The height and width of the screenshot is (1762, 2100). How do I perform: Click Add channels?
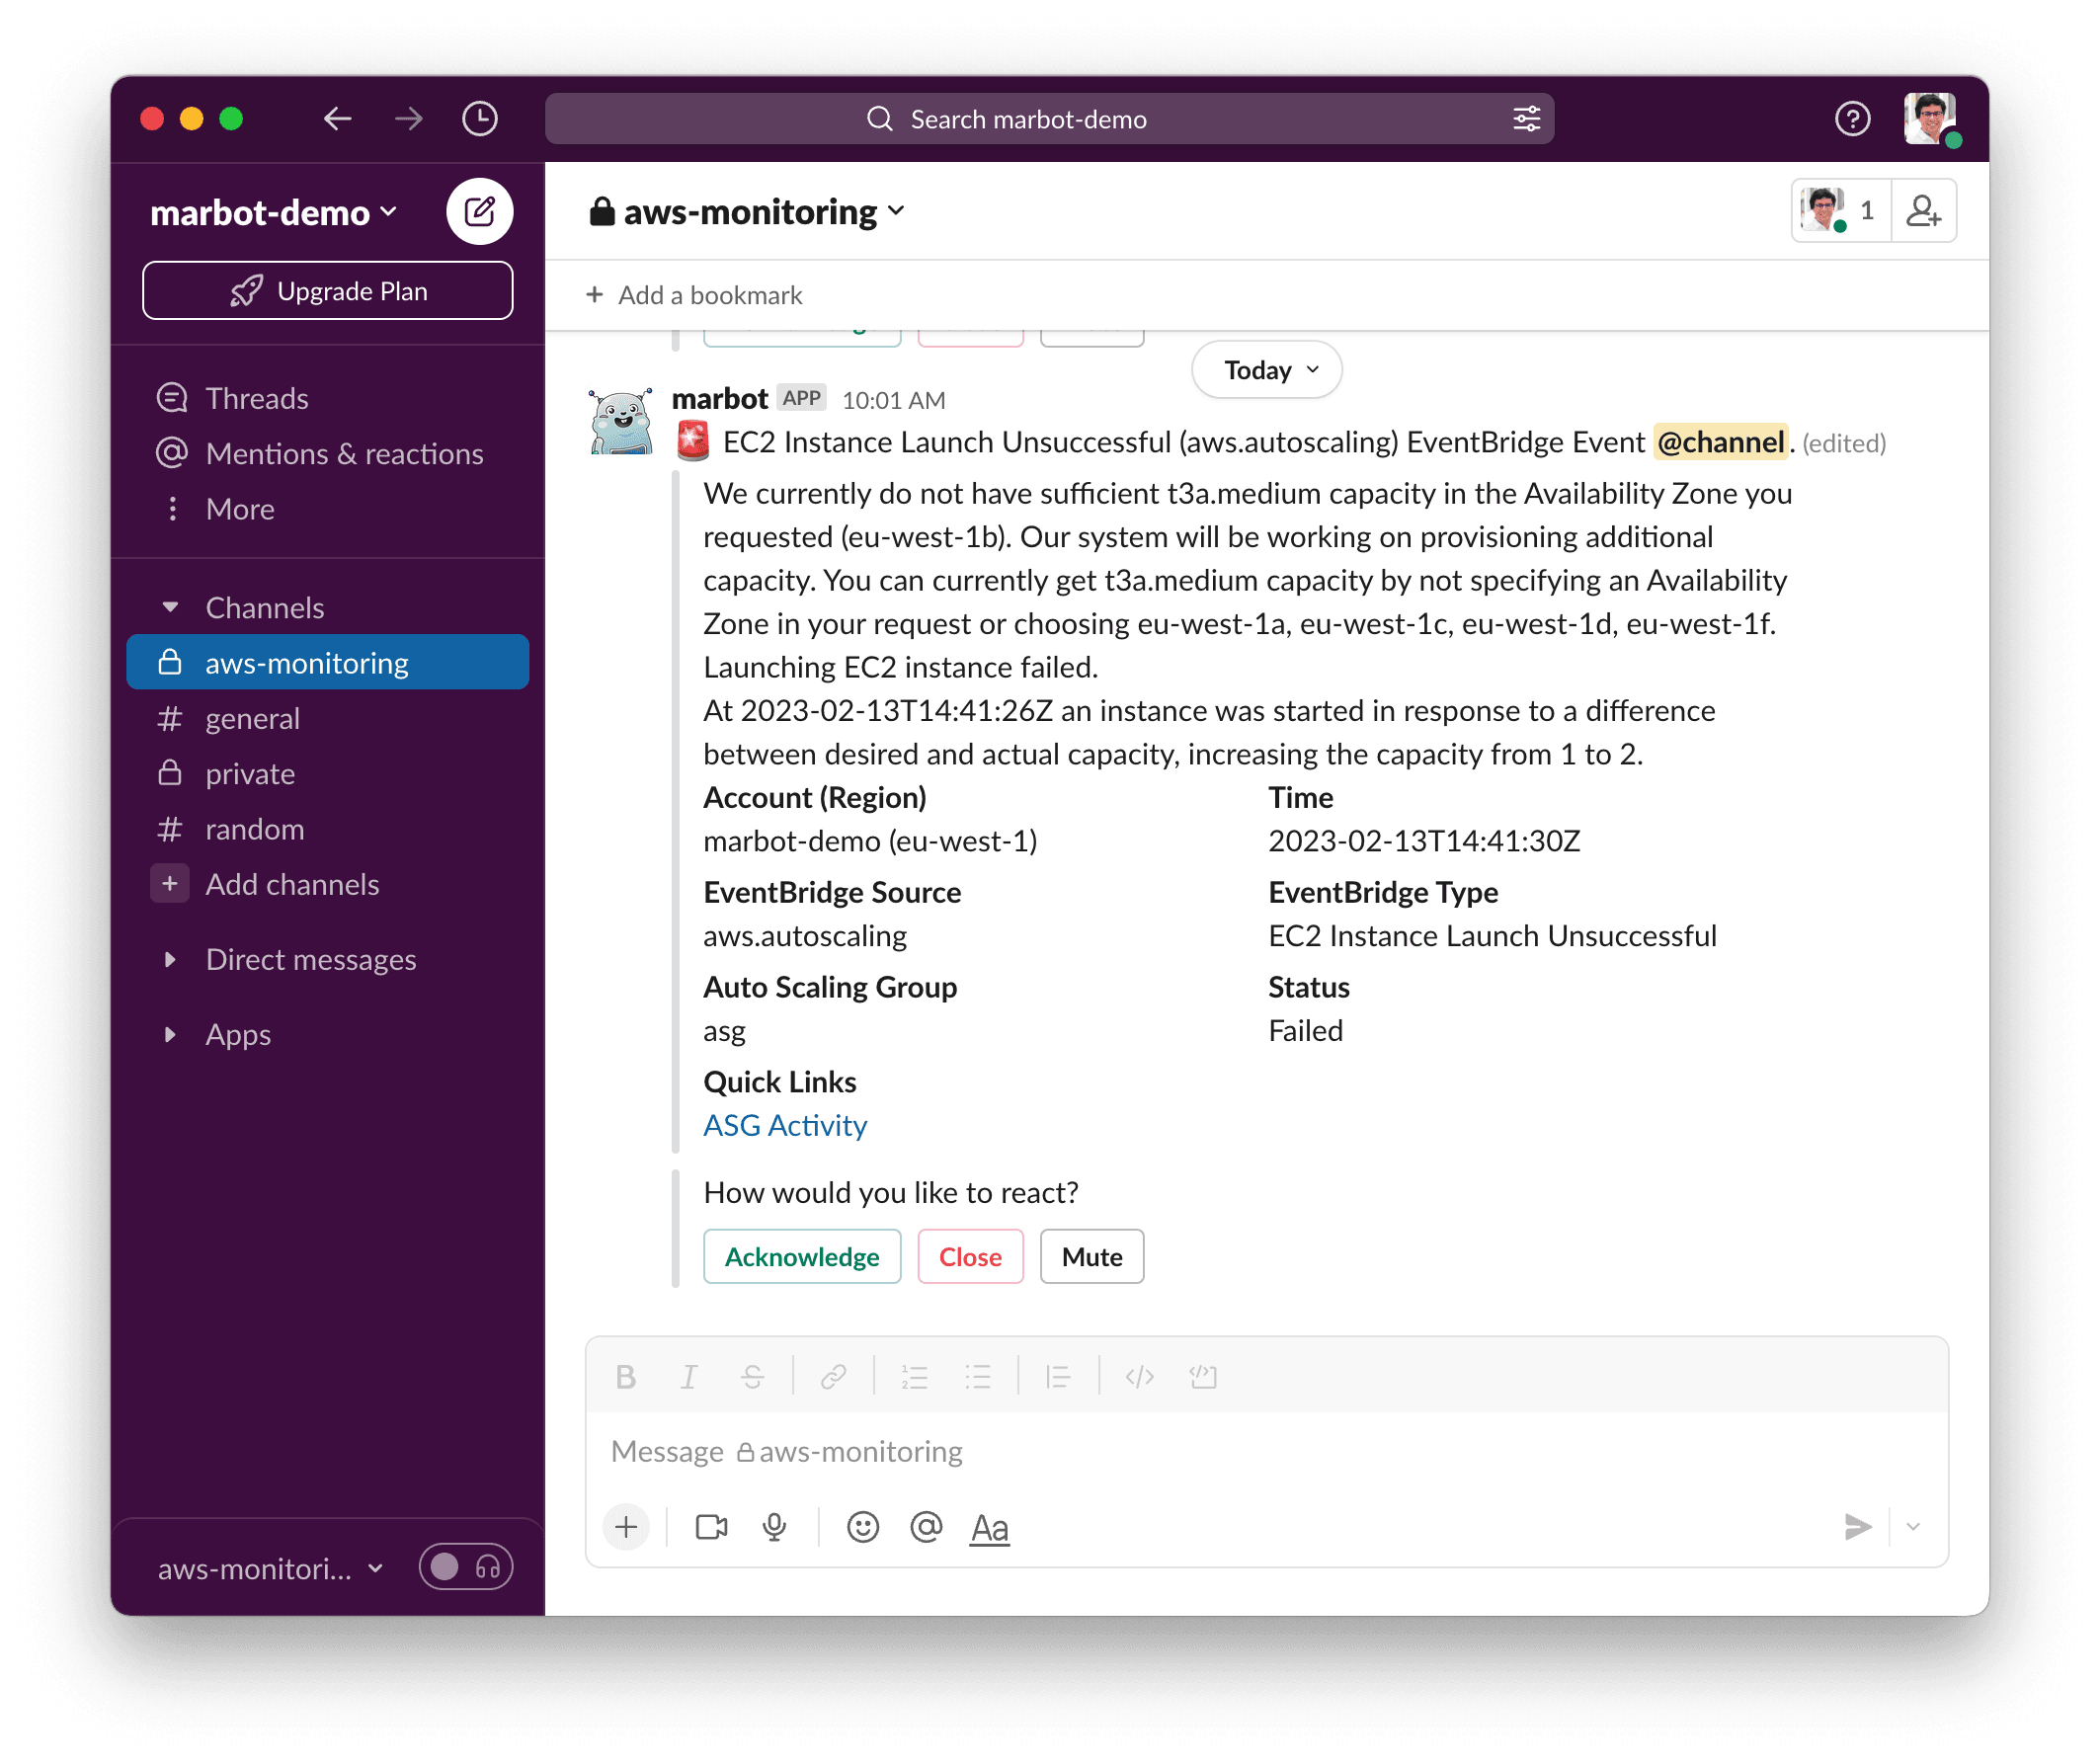pos(327,884)
